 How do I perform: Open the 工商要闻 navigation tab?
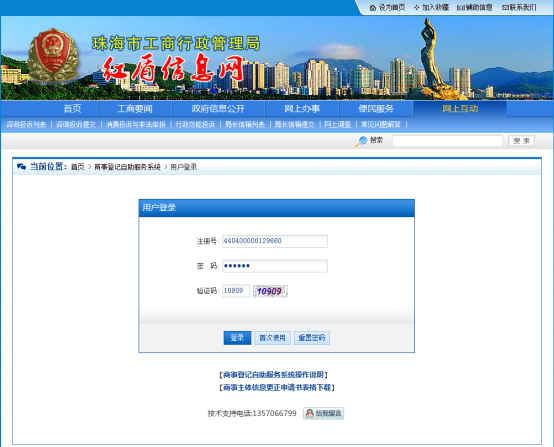[x=135, y=108]
